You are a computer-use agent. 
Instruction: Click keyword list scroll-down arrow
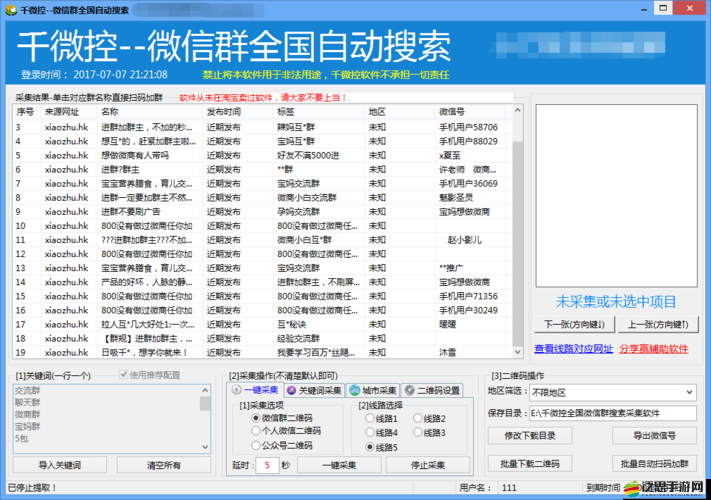pos(205,447)
